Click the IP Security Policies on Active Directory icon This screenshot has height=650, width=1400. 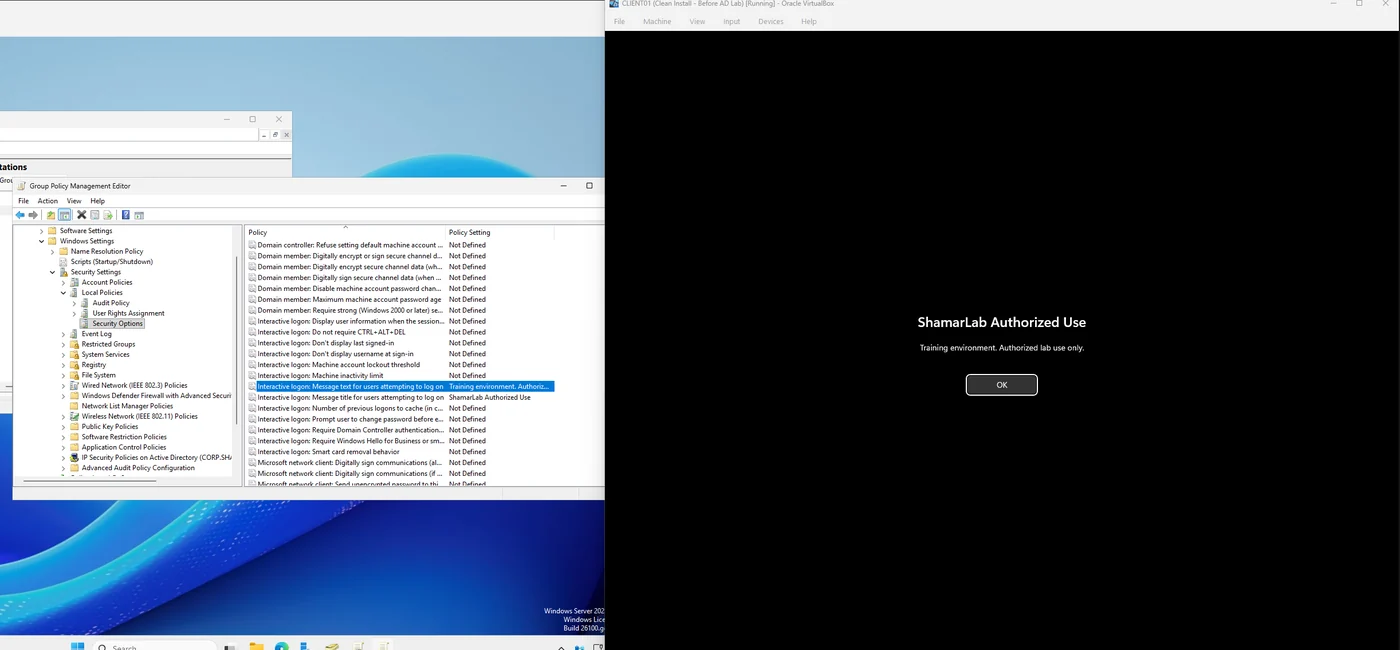[x=75, y=457]
